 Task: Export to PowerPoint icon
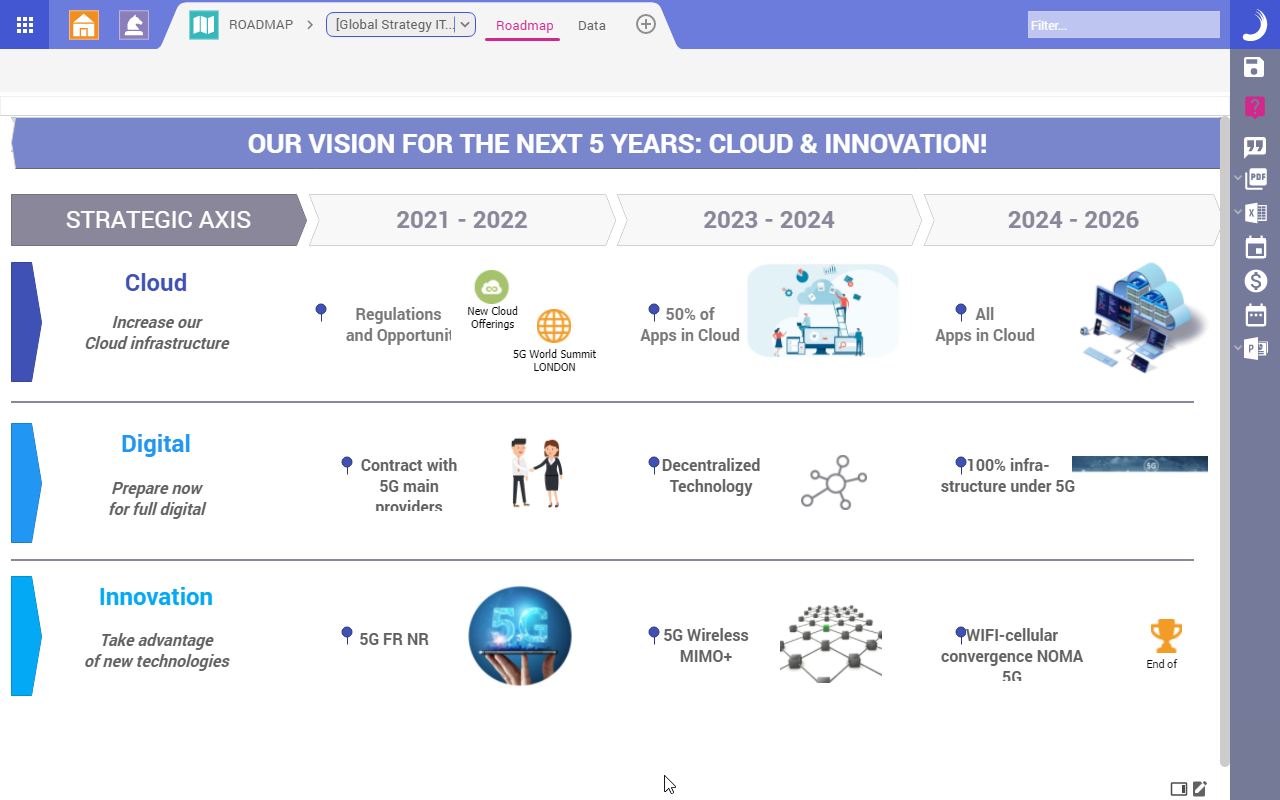coord(1256,349)
